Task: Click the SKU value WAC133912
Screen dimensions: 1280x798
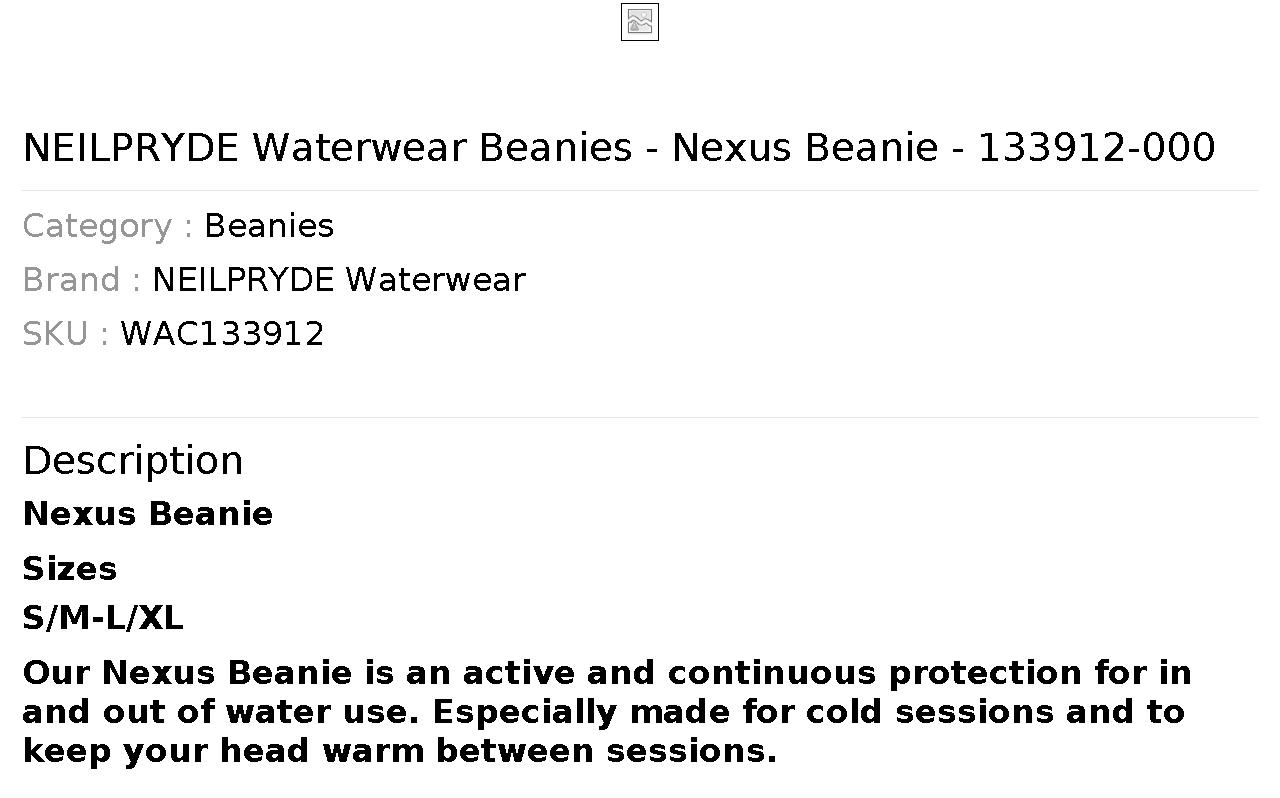Action: coord(222,334)
